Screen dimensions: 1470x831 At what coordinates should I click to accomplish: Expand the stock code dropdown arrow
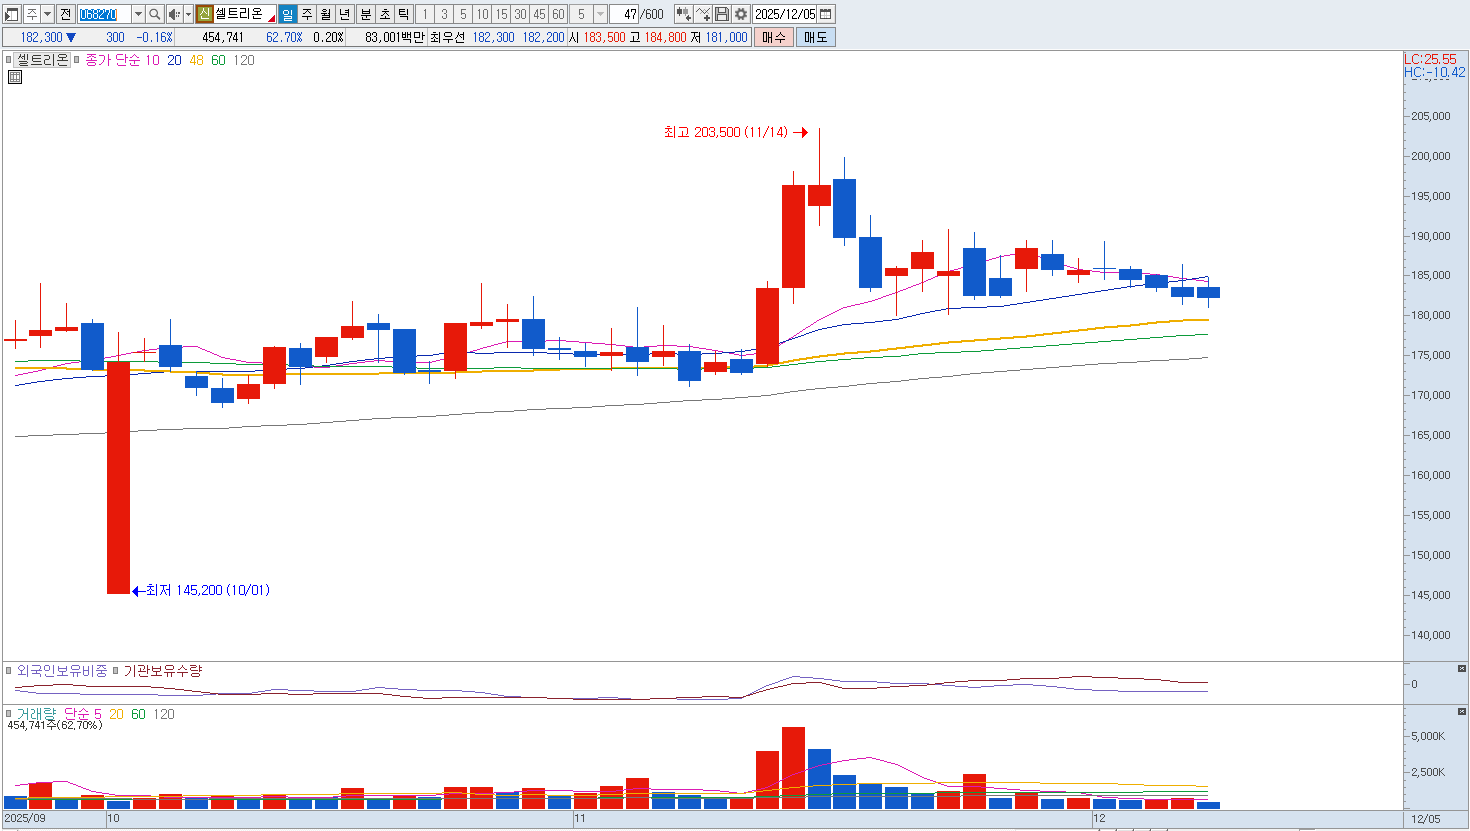(x=138, y=14)
